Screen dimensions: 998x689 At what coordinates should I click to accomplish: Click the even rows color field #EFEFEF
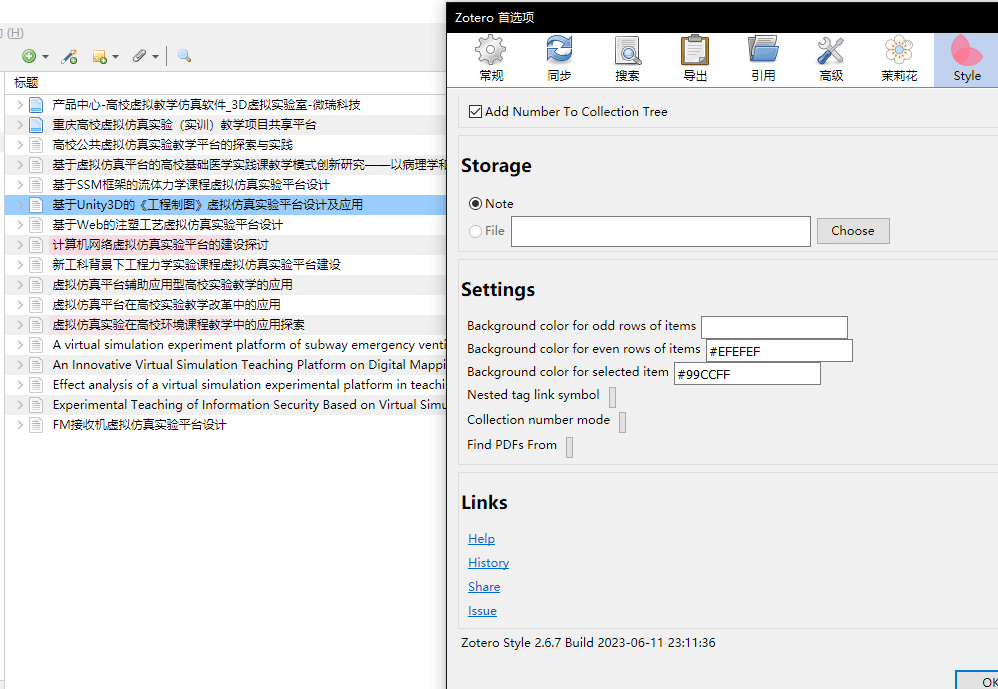pyautogui.click(x=779, y=351)
